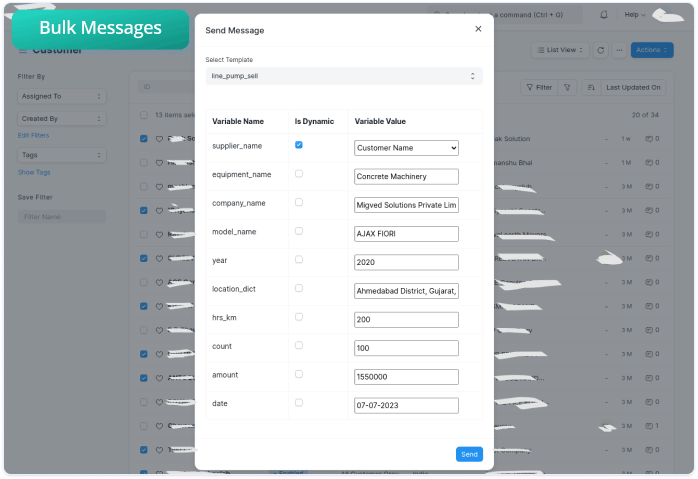Open the Select Template dropdown

pos(343,76)
